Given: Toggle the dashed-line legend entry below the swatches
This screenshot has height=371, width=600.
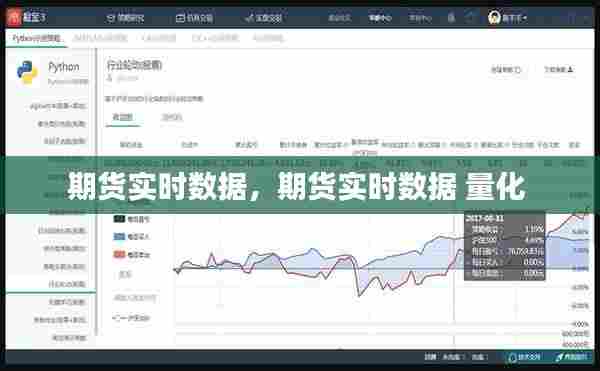Looking at the screenshot, I should (x=131, y=317).
